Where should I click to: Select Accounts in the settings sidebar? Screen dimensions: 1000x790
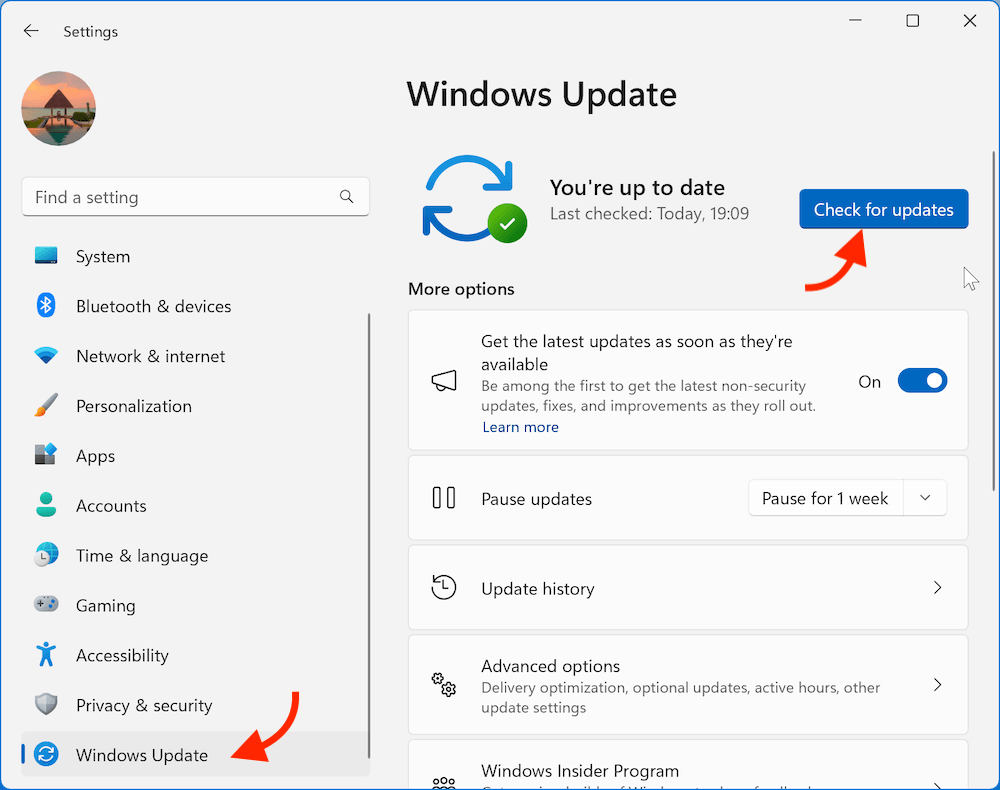110,506
